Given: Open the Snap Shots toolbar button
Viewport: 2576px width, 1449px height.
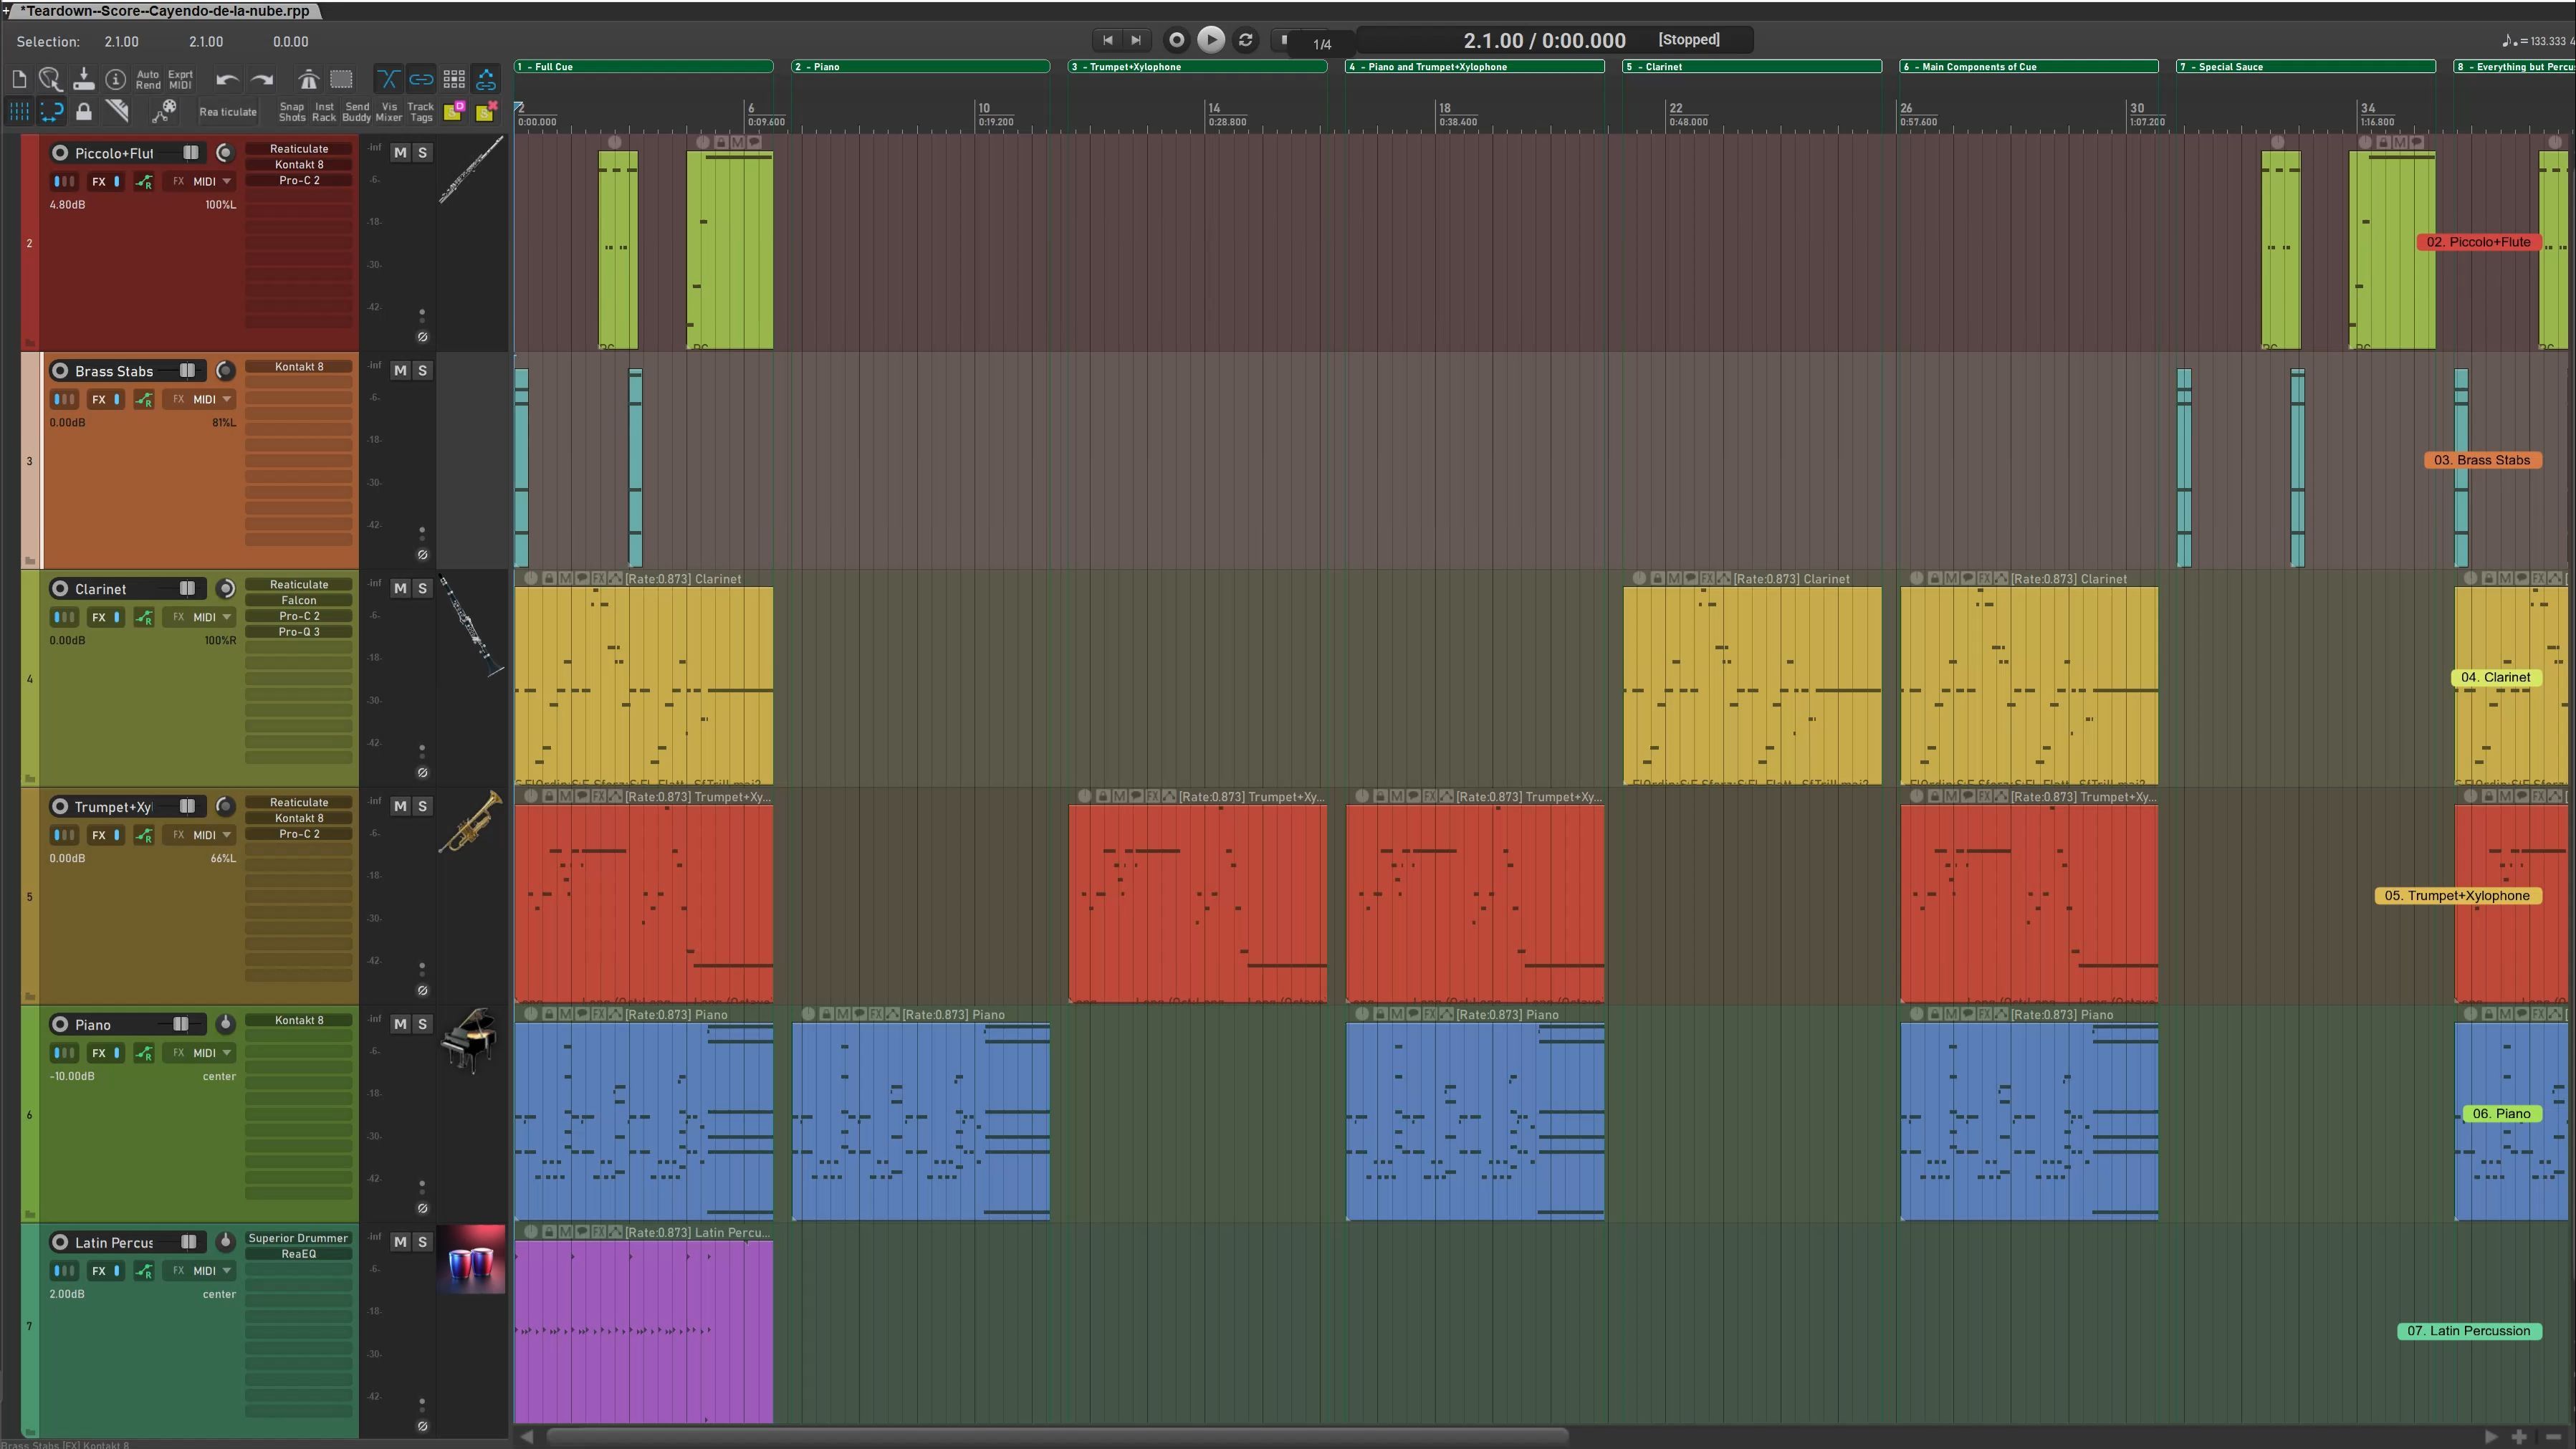Looking at the screenshot, I should tap(292, 112).
